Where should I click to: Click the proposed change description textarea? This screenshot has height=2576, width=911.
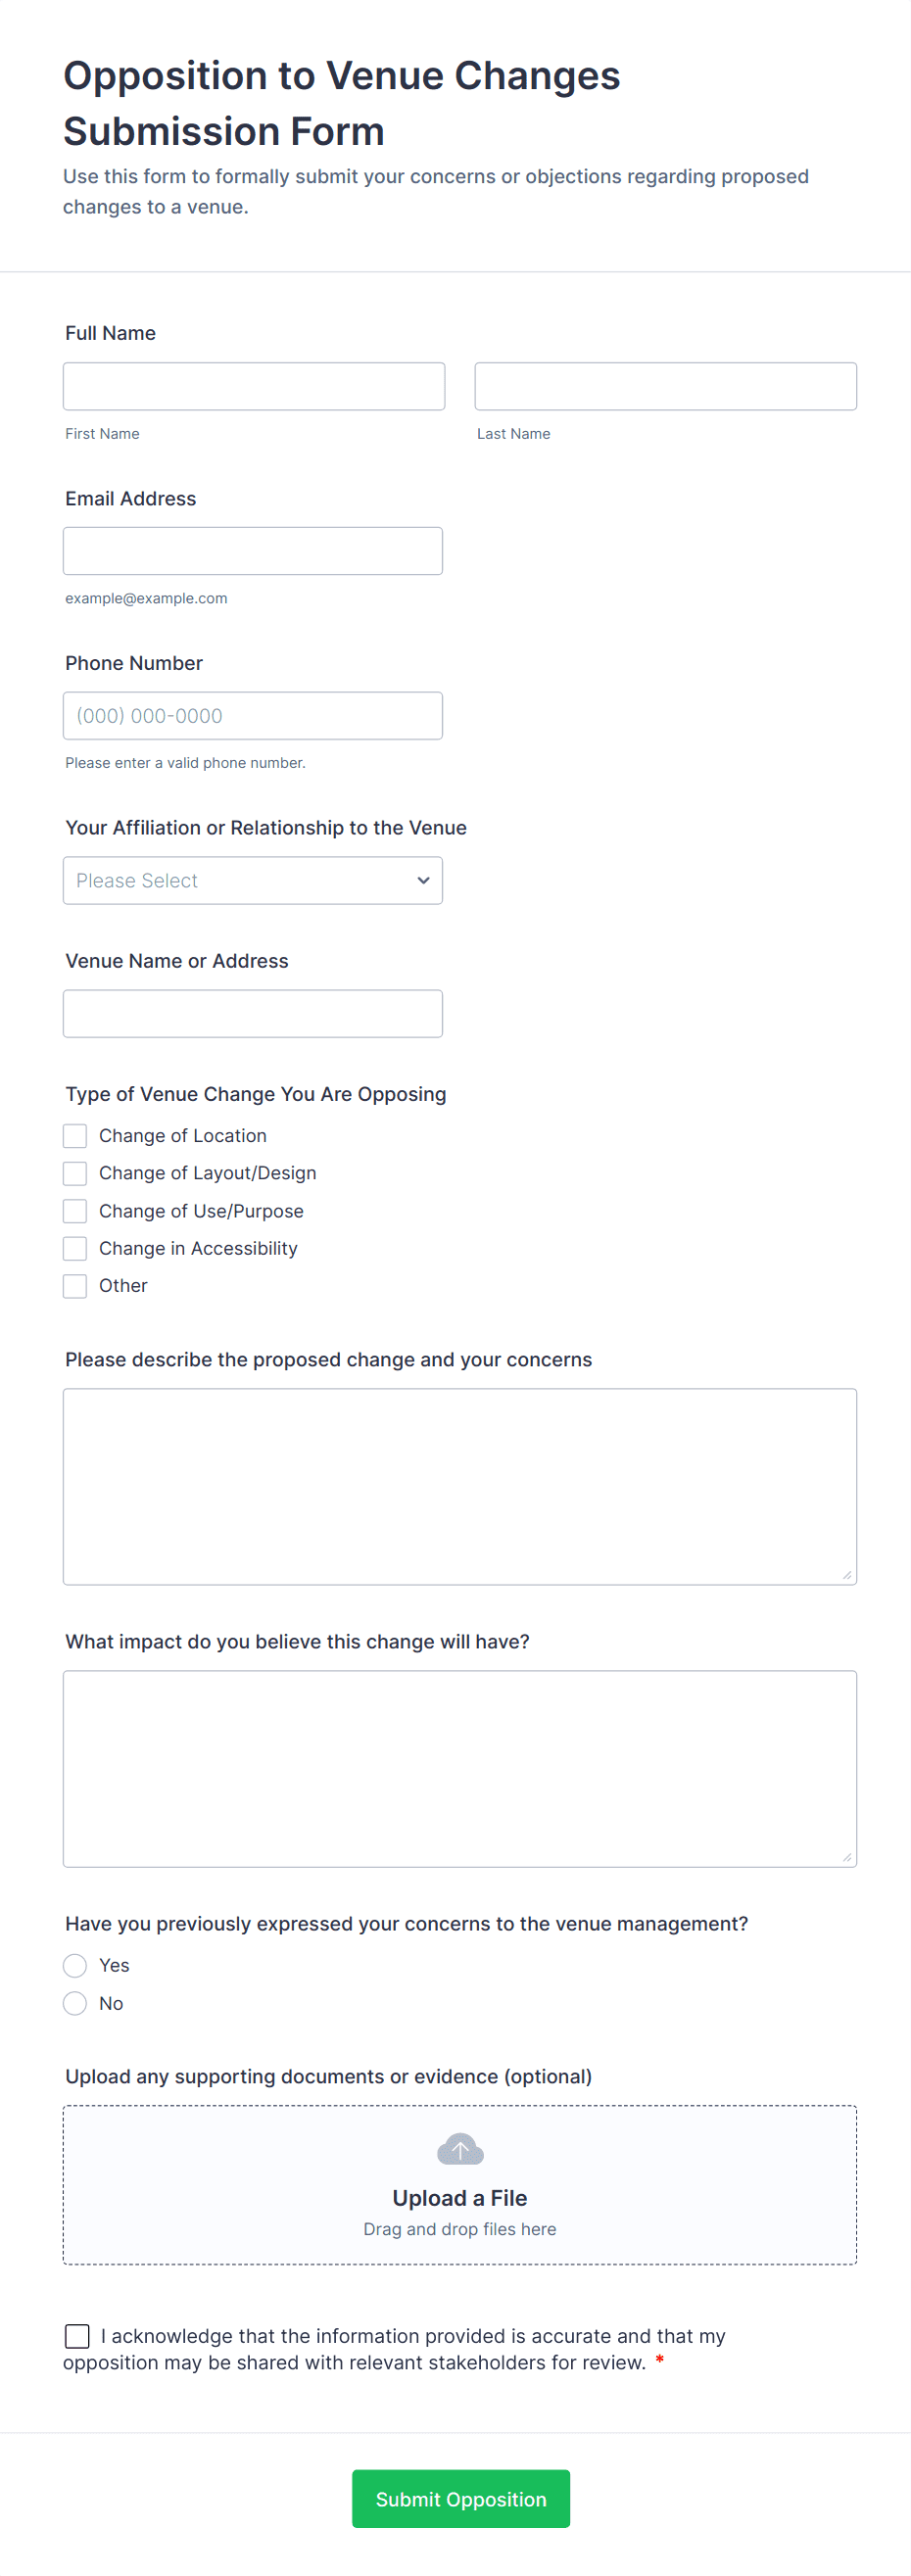(460, 1486)
